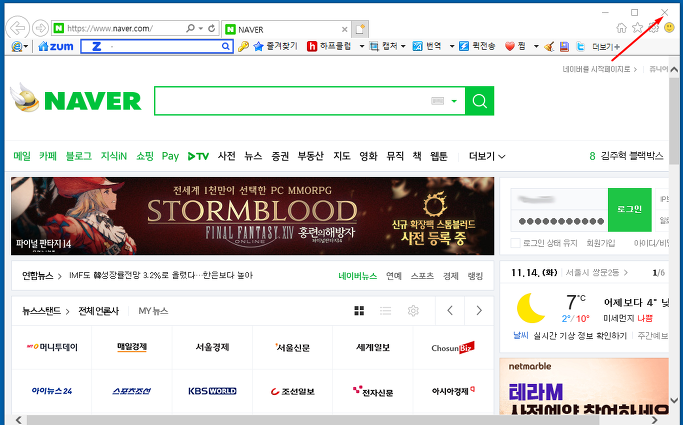This screenshot has height=425, width=683.
Task: Open 하프클럽 toolbar shortcut
Action: [x=329, y=46]
